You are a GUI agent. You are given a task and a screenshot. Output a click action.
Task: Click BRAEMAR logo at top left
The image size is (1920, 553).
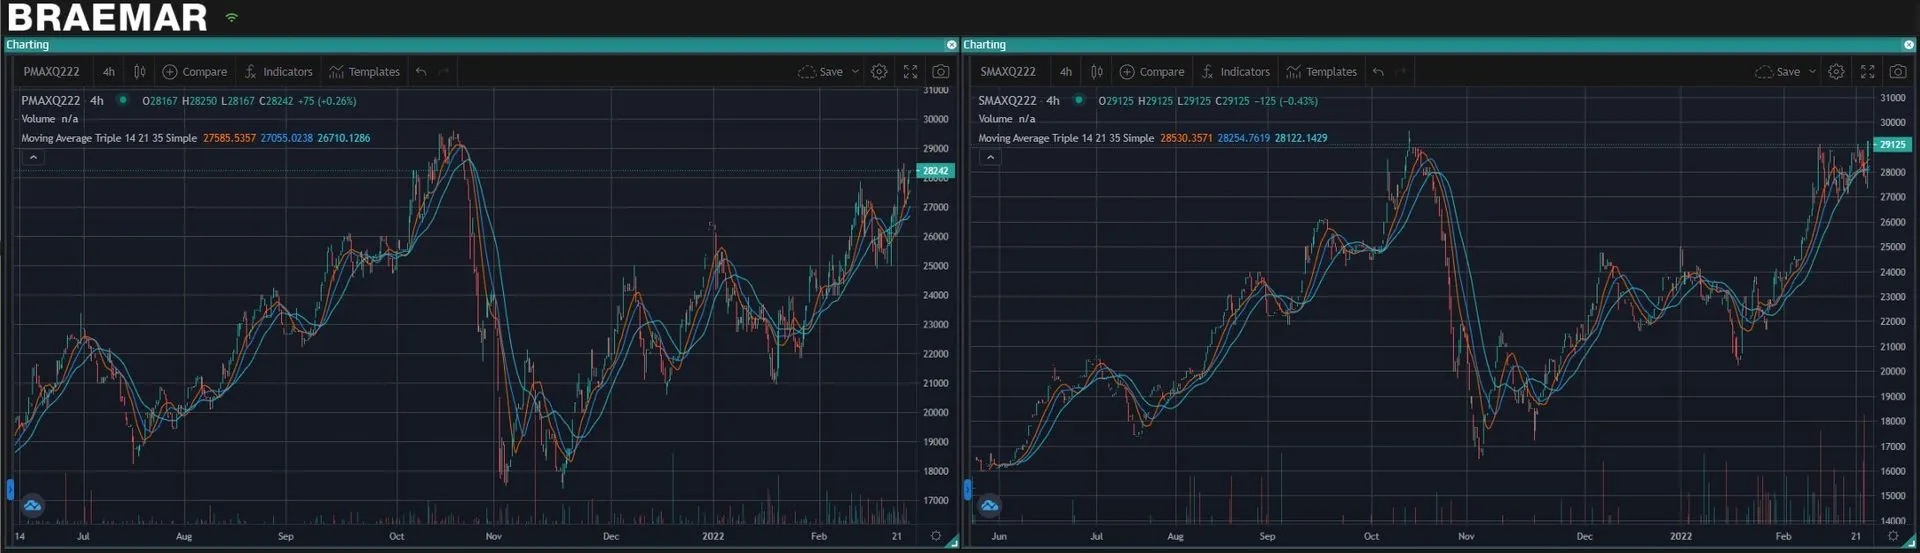pyautogui.click(x=107, y=17)
